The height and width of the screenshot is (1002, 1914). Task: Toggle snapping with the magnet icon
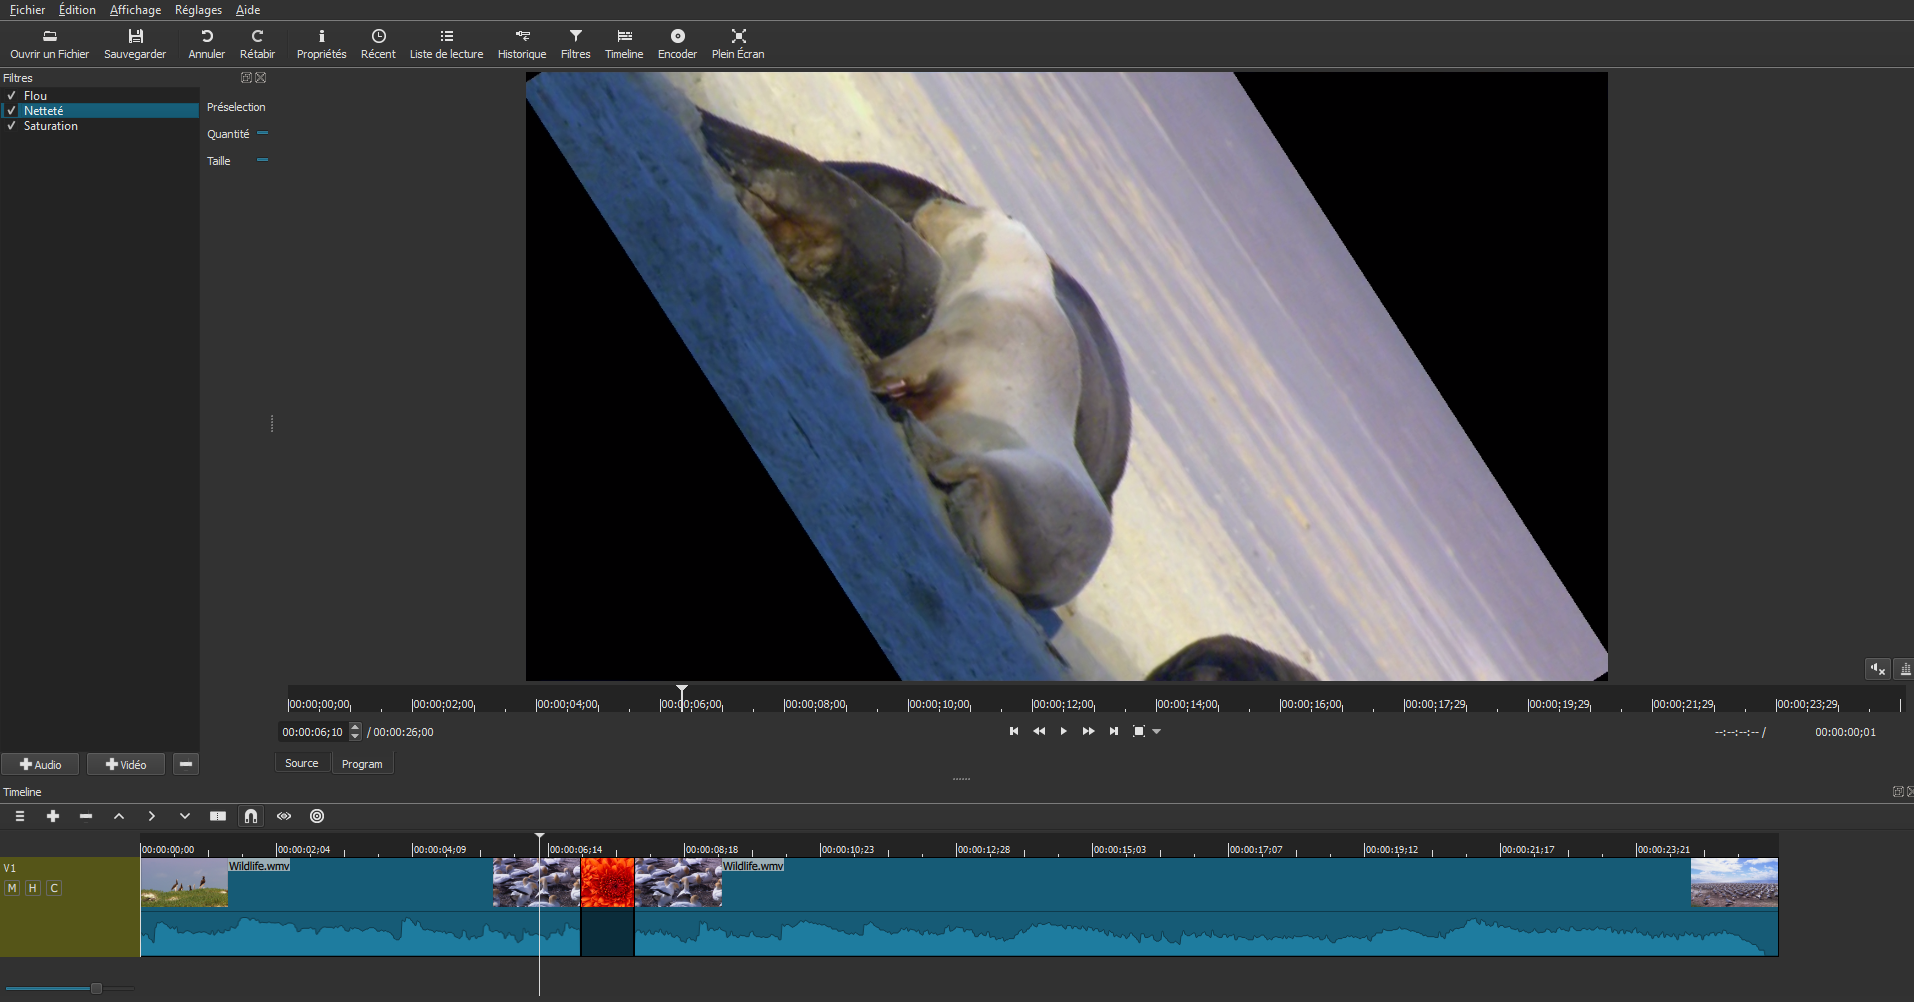[x=251, y=816]
